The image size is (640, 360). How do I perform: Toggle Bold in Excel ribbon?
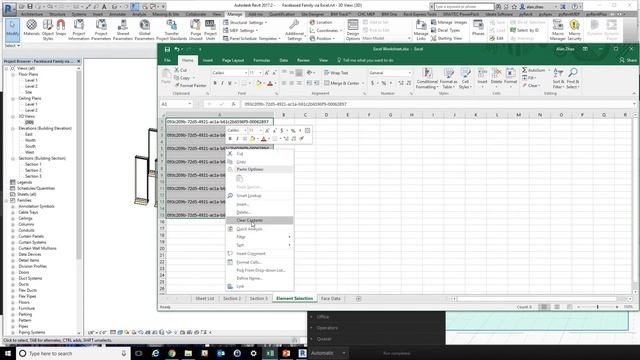pyautogui.click(x=215, y=83)
